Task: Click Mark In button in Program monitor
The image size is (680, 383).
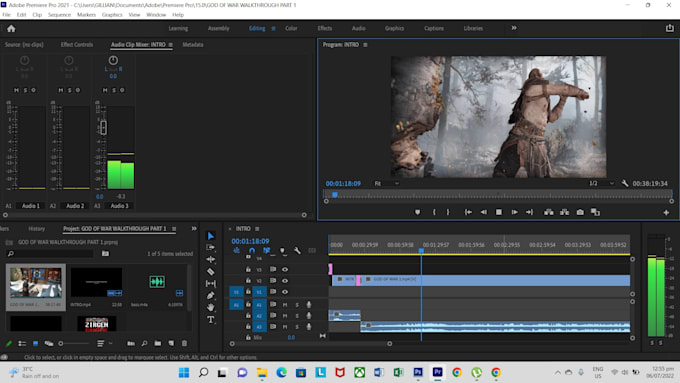Action: click(434, 212)
